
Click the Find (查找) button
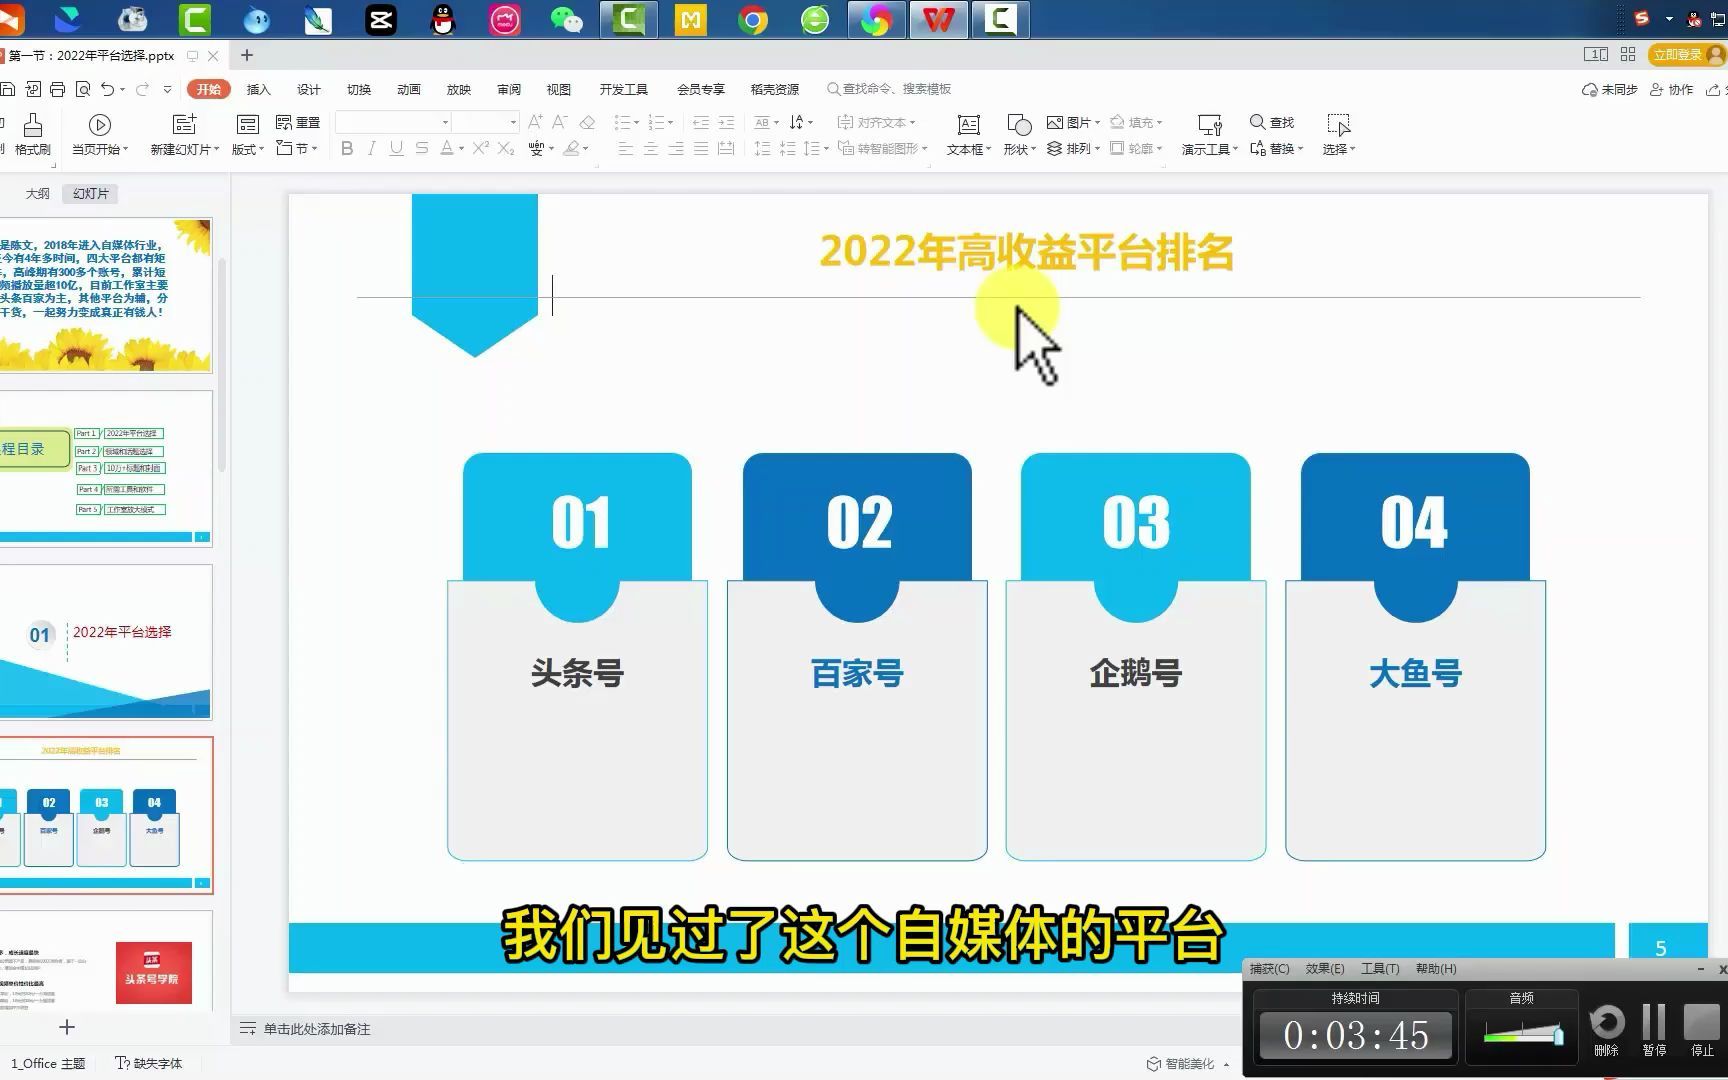pos(1271,122)
